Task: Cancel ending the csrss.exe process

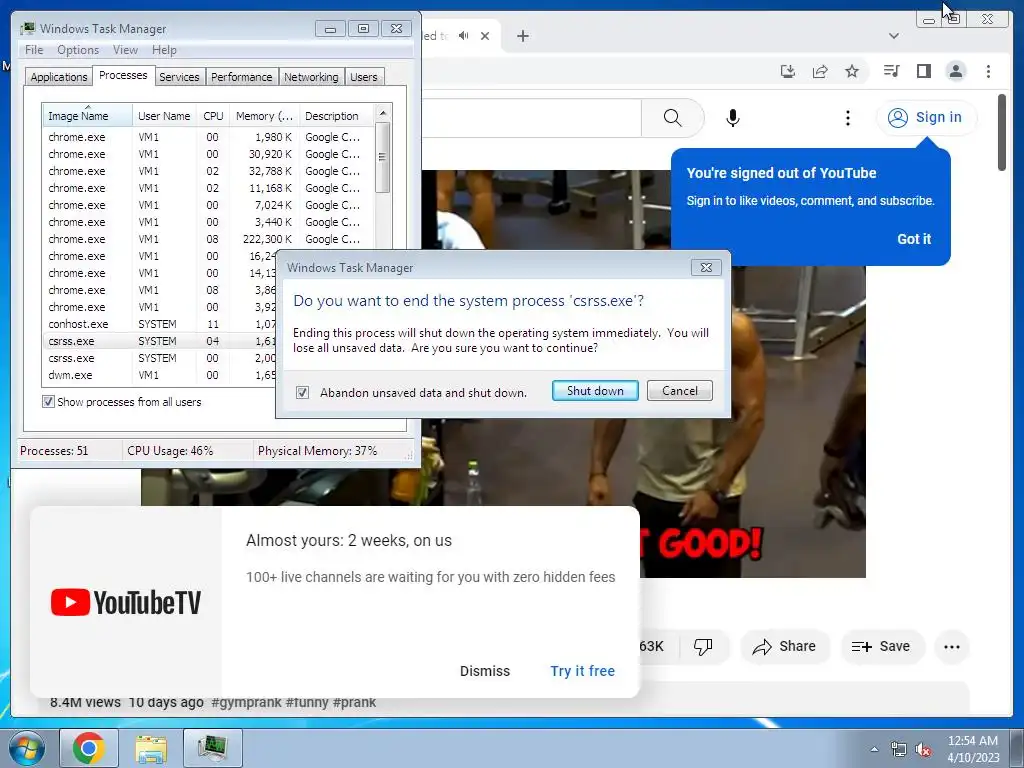Action: [679, 391]
